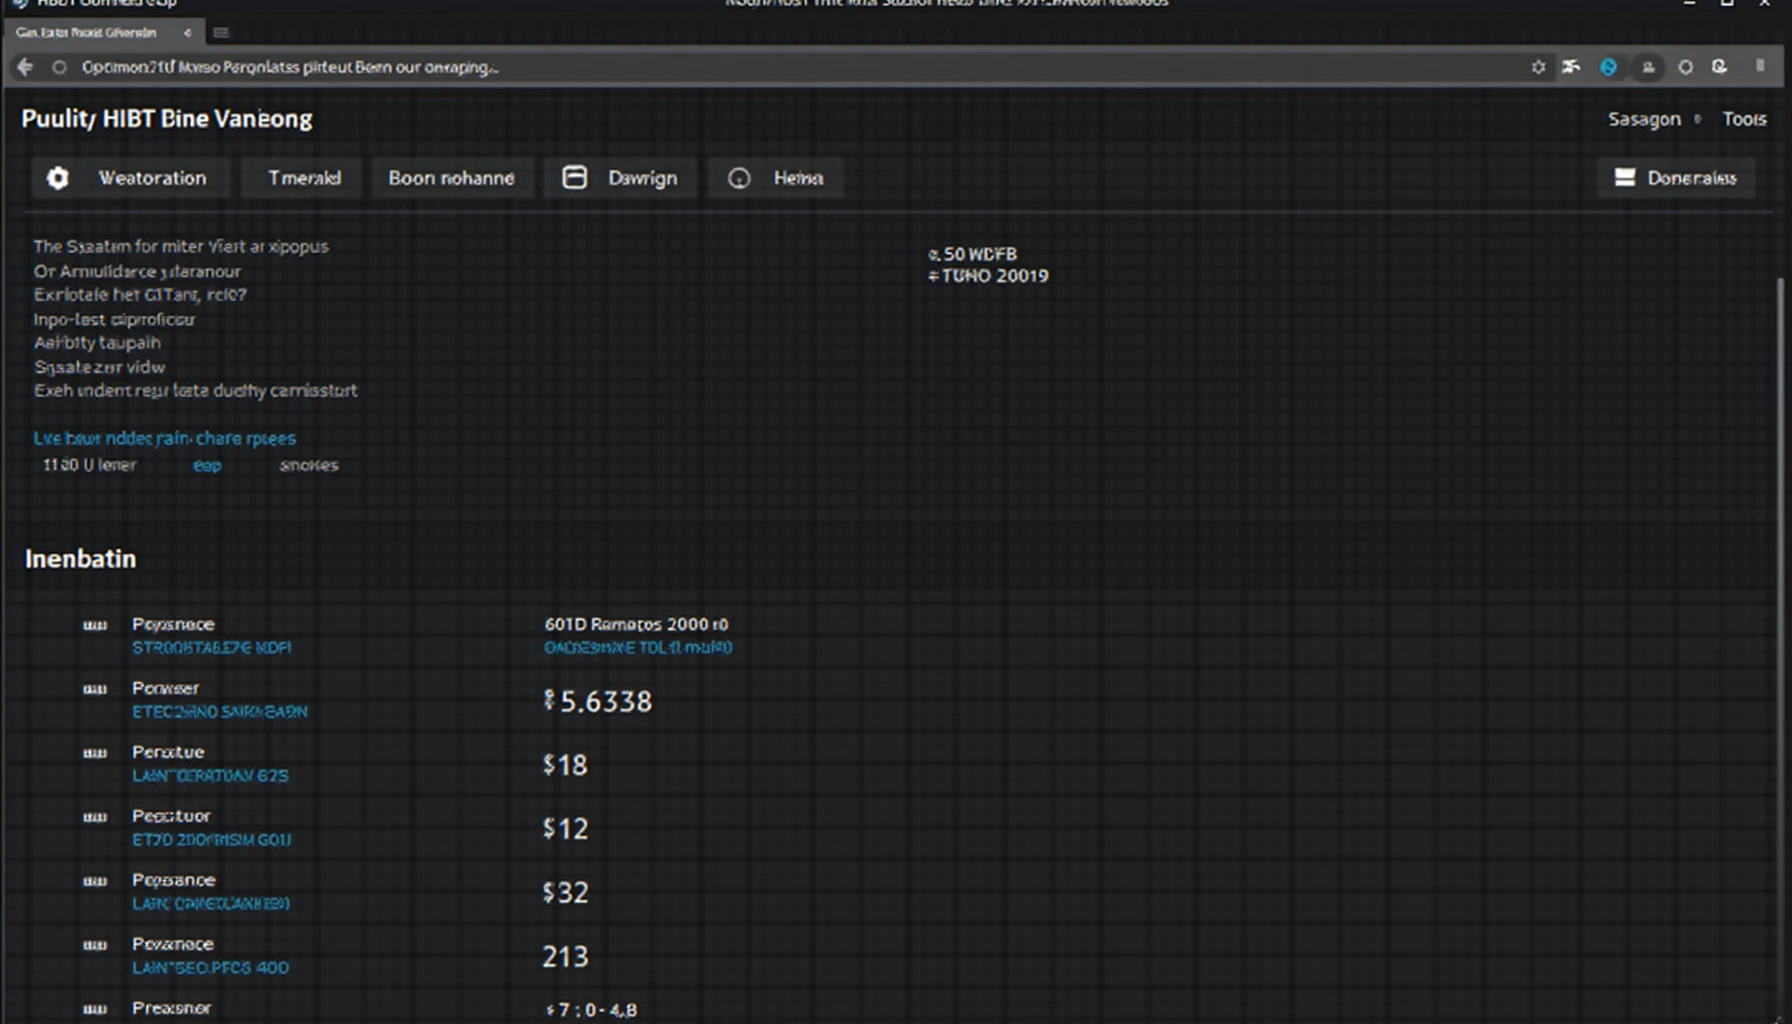Click the blue eap link
Image resolution: width=1792 pixels, height=1024 pixels.
click(x=207, y=465)
